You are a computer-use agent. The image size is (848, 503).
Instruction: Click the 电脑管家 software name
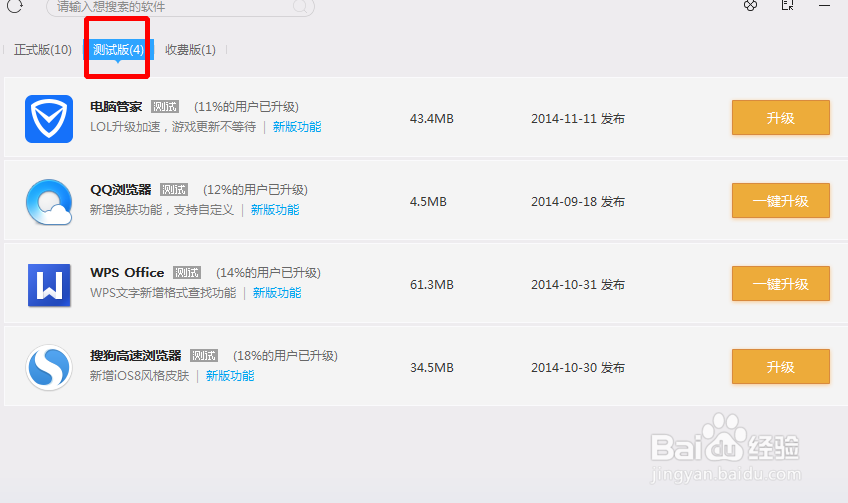tap(116, 107)
